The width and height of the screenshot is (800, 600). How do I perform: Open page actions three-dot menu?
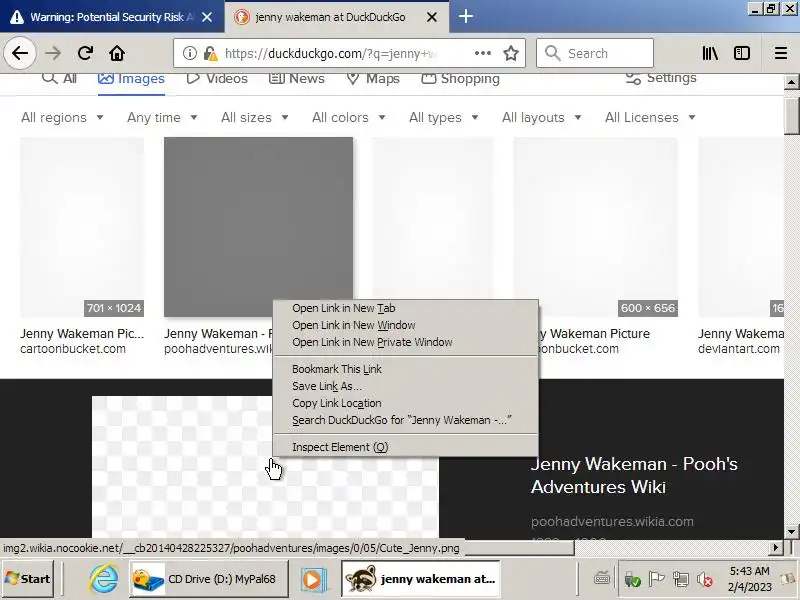(x=483, y=53)
